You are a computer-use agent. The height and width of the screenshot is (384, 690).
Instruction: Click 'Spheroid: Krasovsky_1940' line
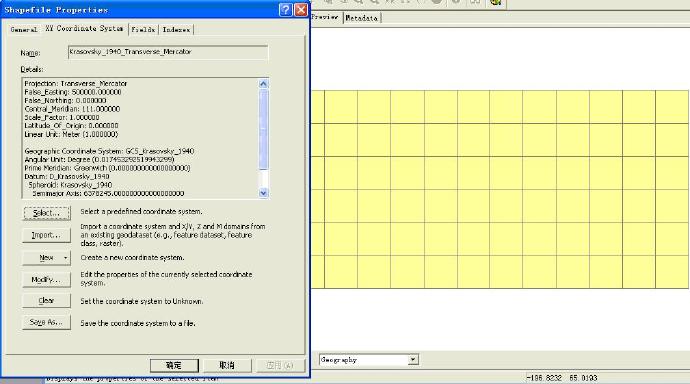pos(70,185)
